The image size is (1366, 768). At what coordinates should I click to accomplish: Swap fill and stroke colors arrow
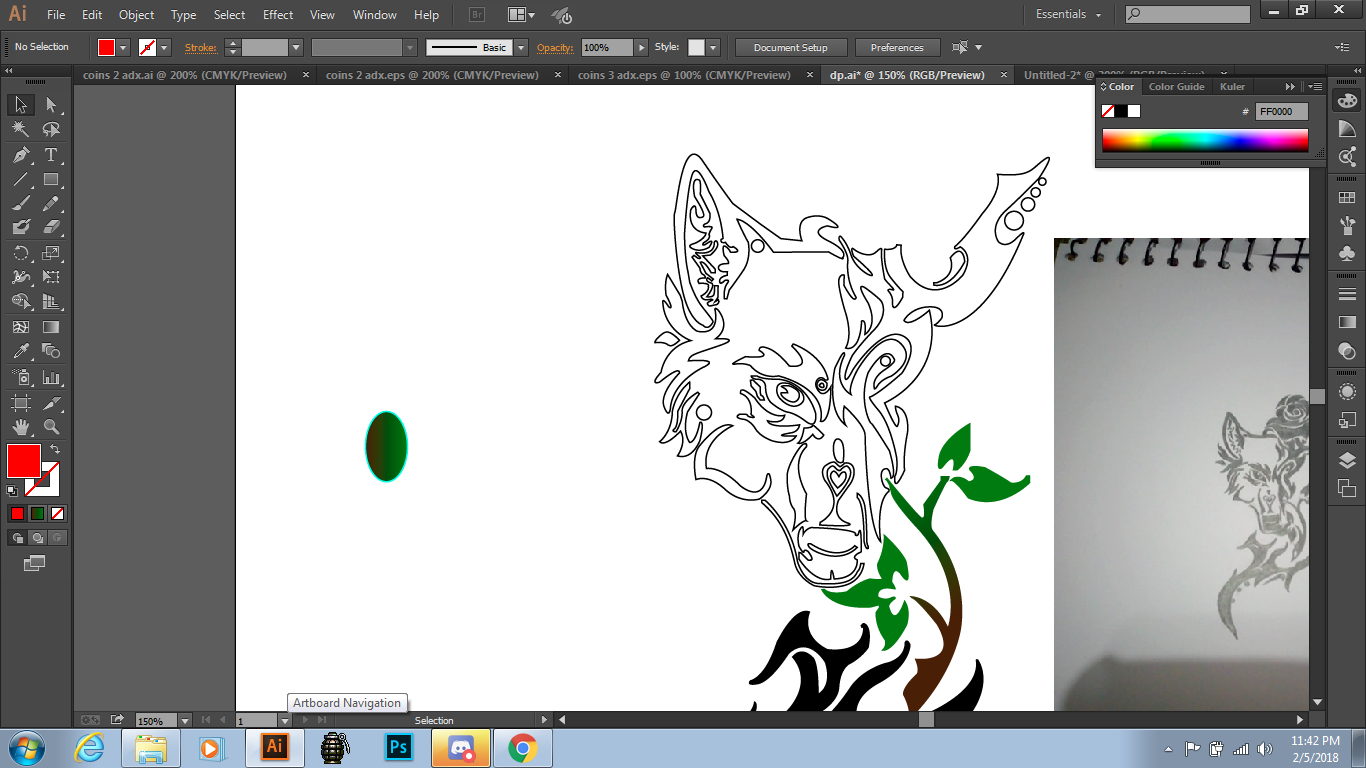(x=55, y=449)
